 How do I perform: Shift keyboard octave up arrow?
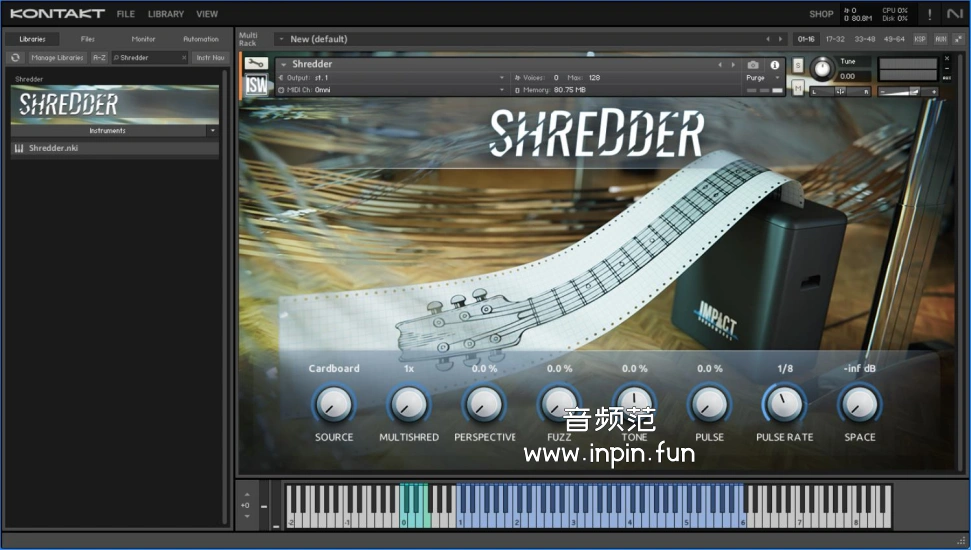click(x=247, y=494)
